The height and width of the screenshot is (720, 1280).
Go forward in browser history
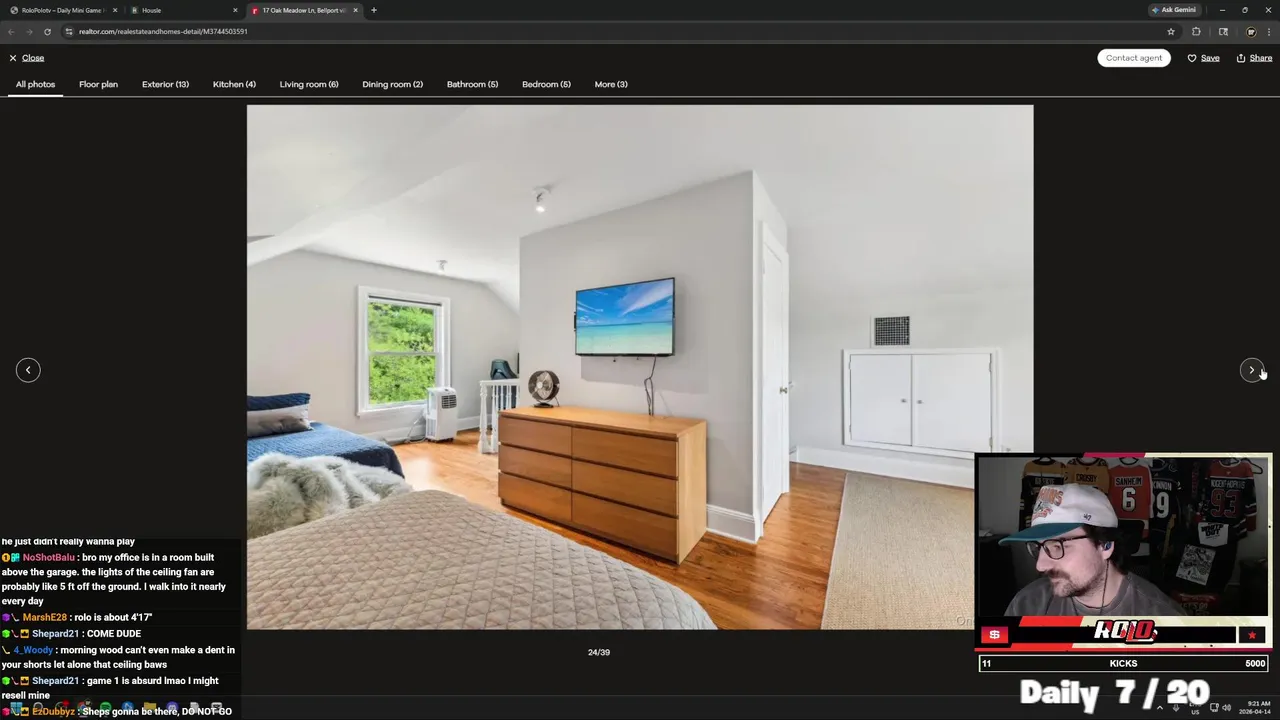(29, 31)
